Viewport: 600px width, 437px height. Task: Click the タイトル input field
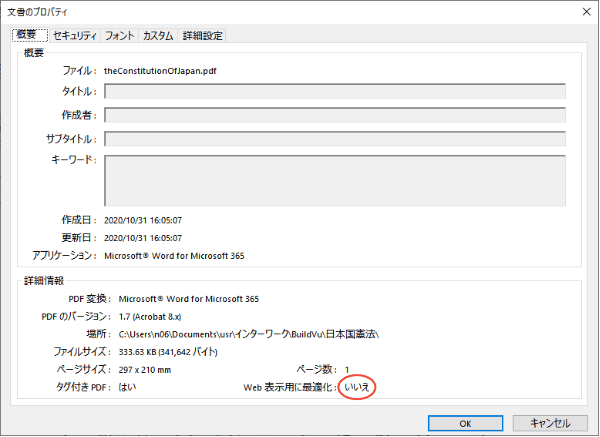335,92
